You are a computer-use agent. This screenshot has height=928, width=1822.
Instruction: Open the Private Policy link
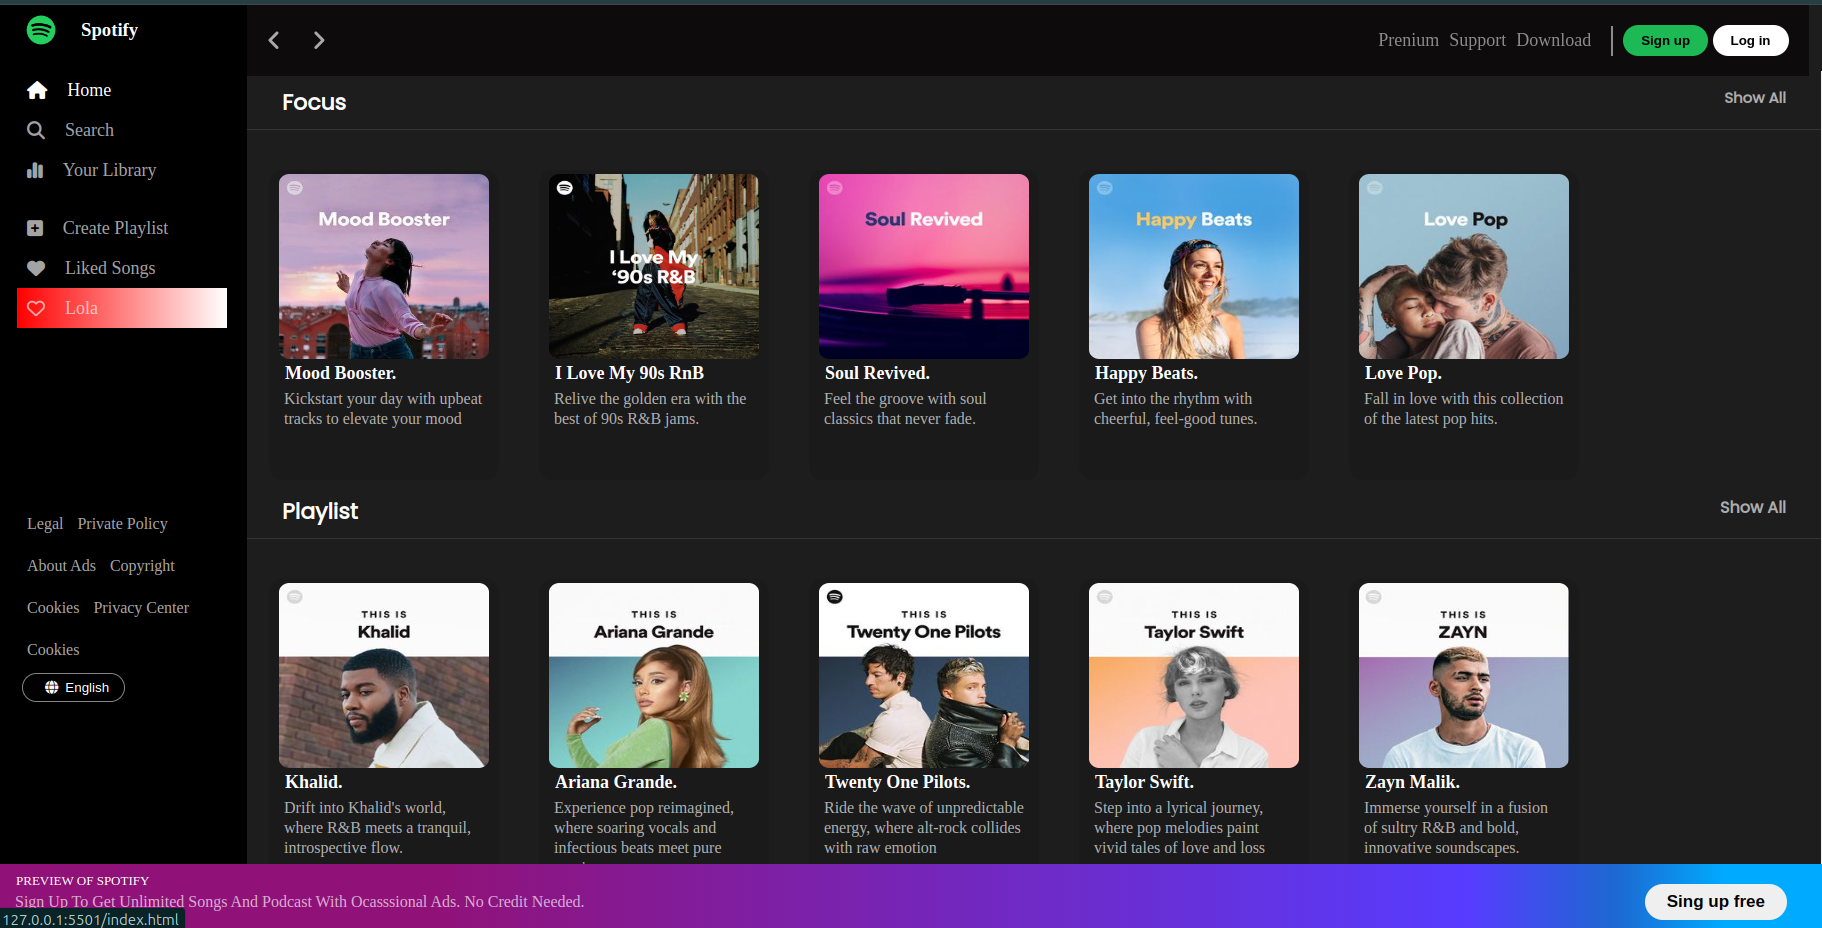(x=122, y=524)
